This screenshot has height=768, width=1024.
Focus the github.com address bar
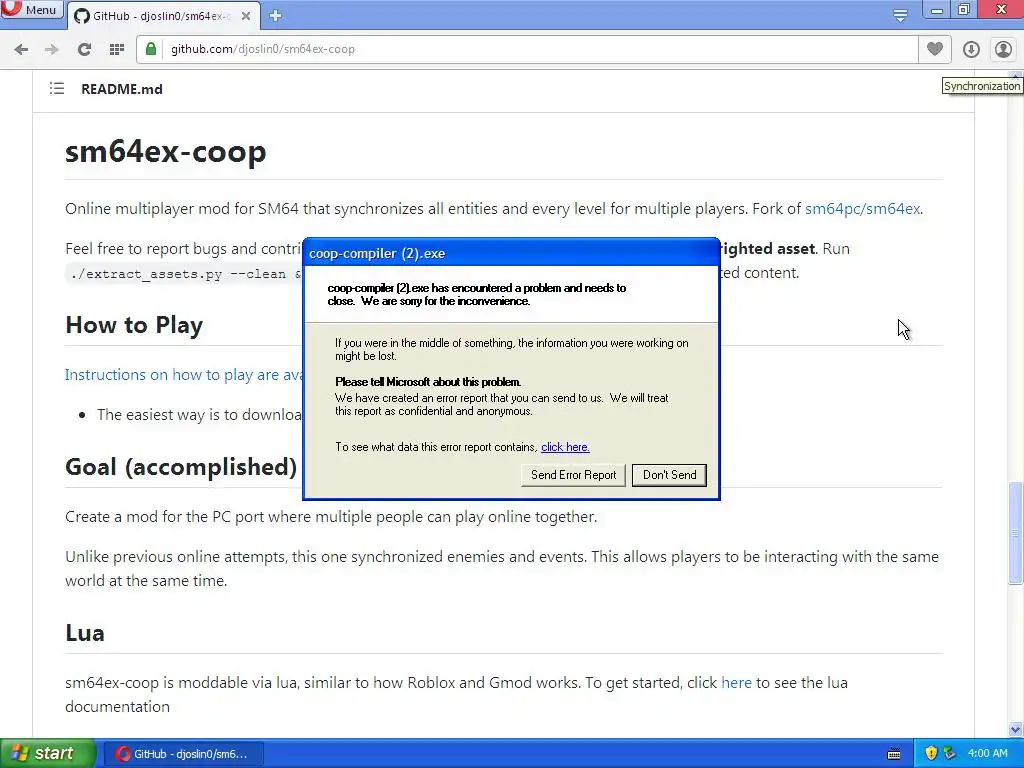(x=526, y=49)
